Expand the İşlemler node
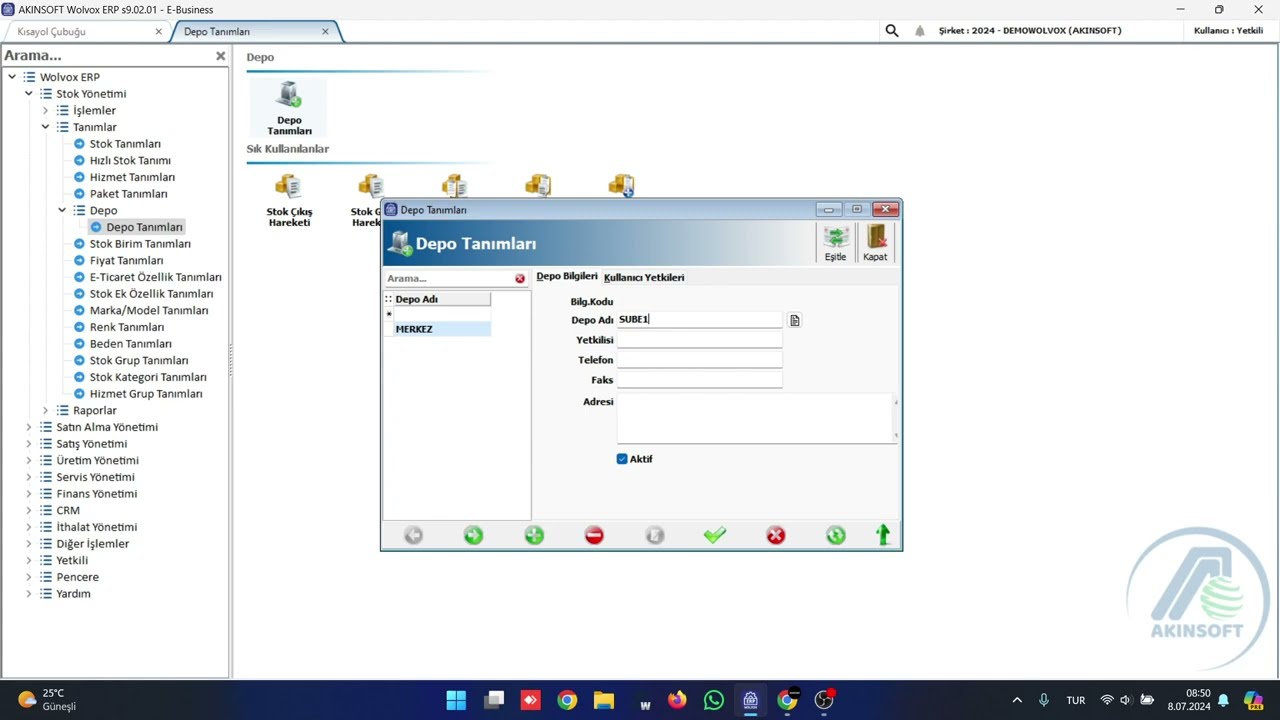 point(45,110)
